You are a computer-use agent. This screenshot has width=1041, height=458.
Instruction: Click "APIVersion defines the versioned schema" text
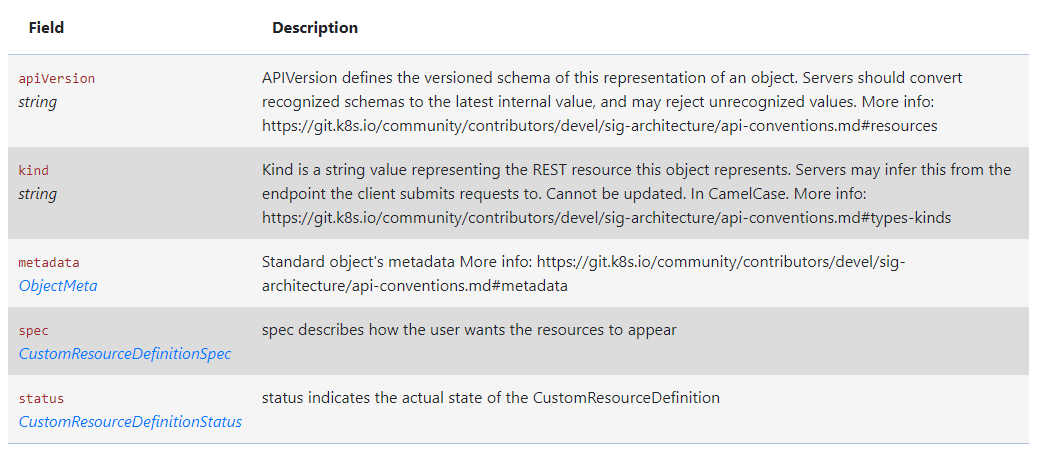tap(400, 78)
